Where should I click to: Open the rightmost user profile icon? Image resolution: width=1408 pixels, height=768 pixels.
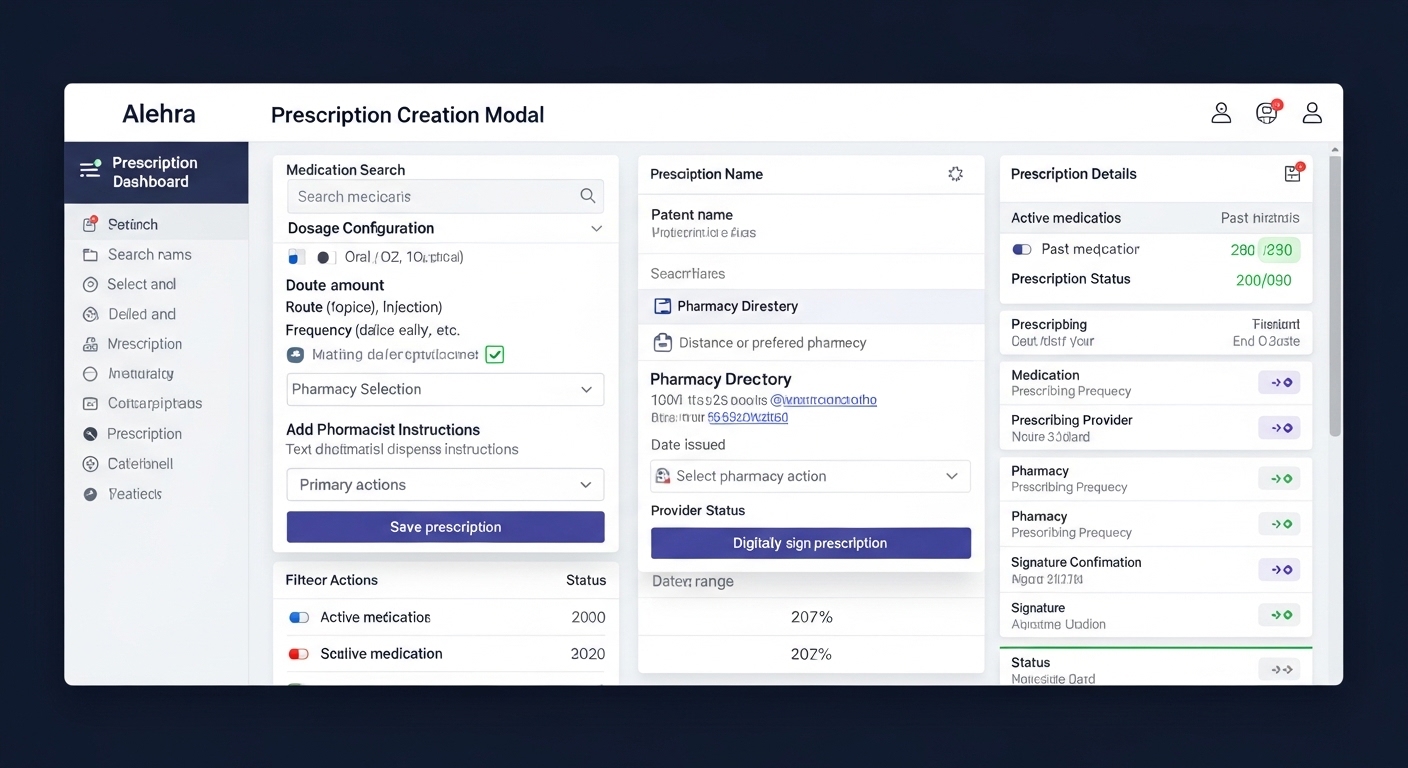[1312, 113]
